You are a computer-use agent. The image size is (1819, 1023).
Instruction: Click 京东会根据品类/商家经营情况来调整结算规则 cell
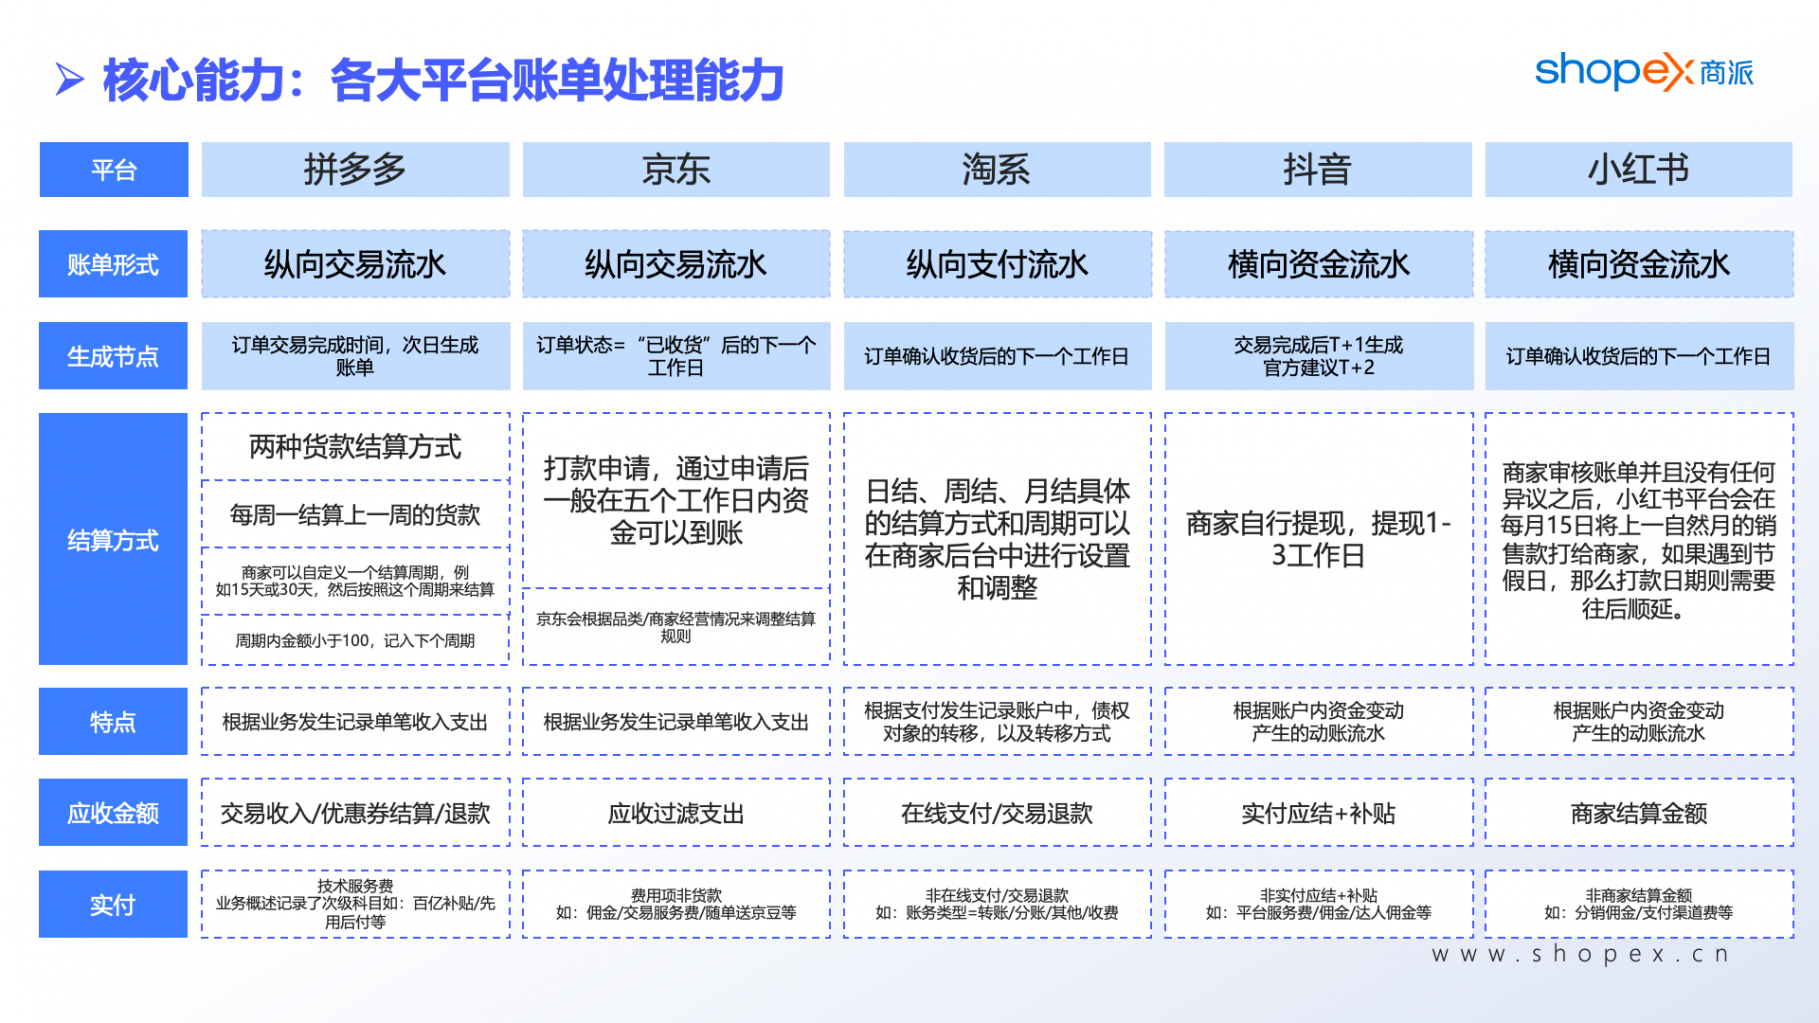coord(676,627)
